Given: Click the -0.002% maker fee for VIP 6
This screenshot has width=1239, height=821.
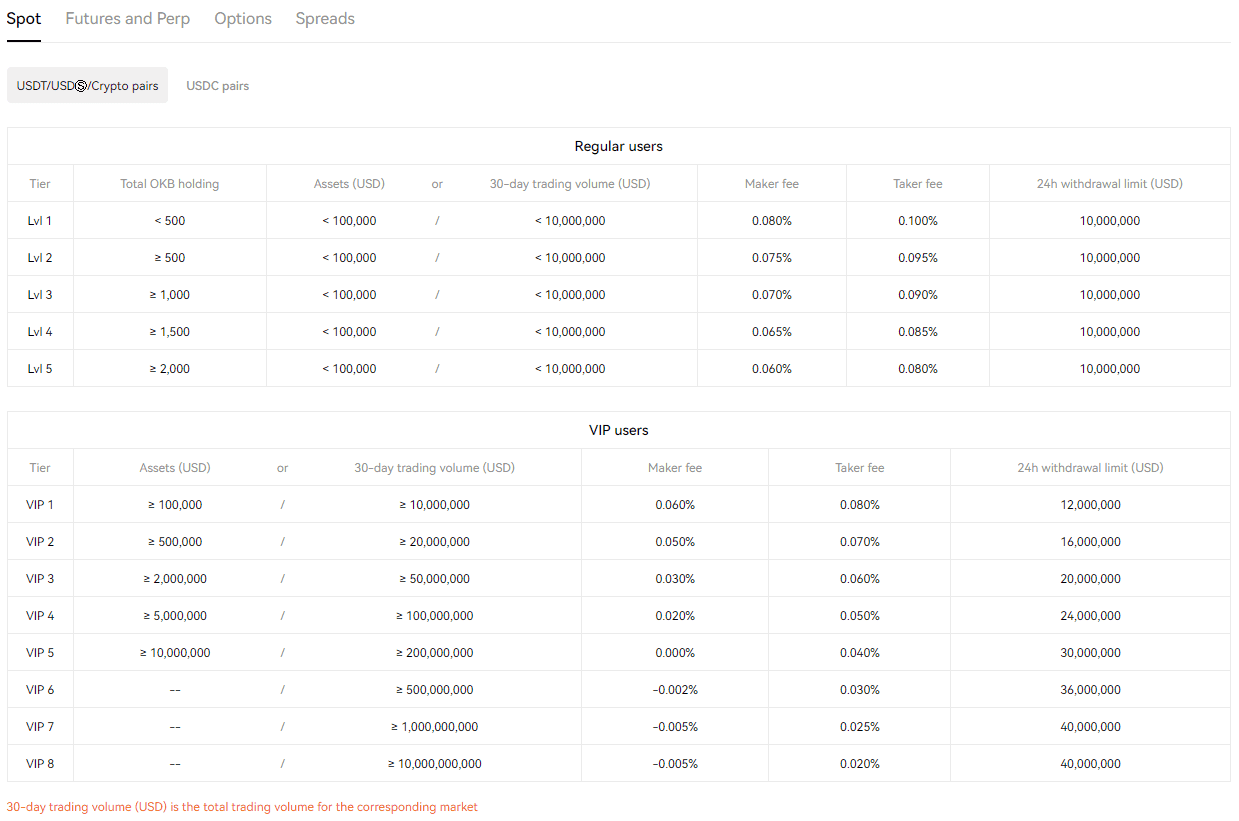Looking at the screenshot, I should point(675,690).
